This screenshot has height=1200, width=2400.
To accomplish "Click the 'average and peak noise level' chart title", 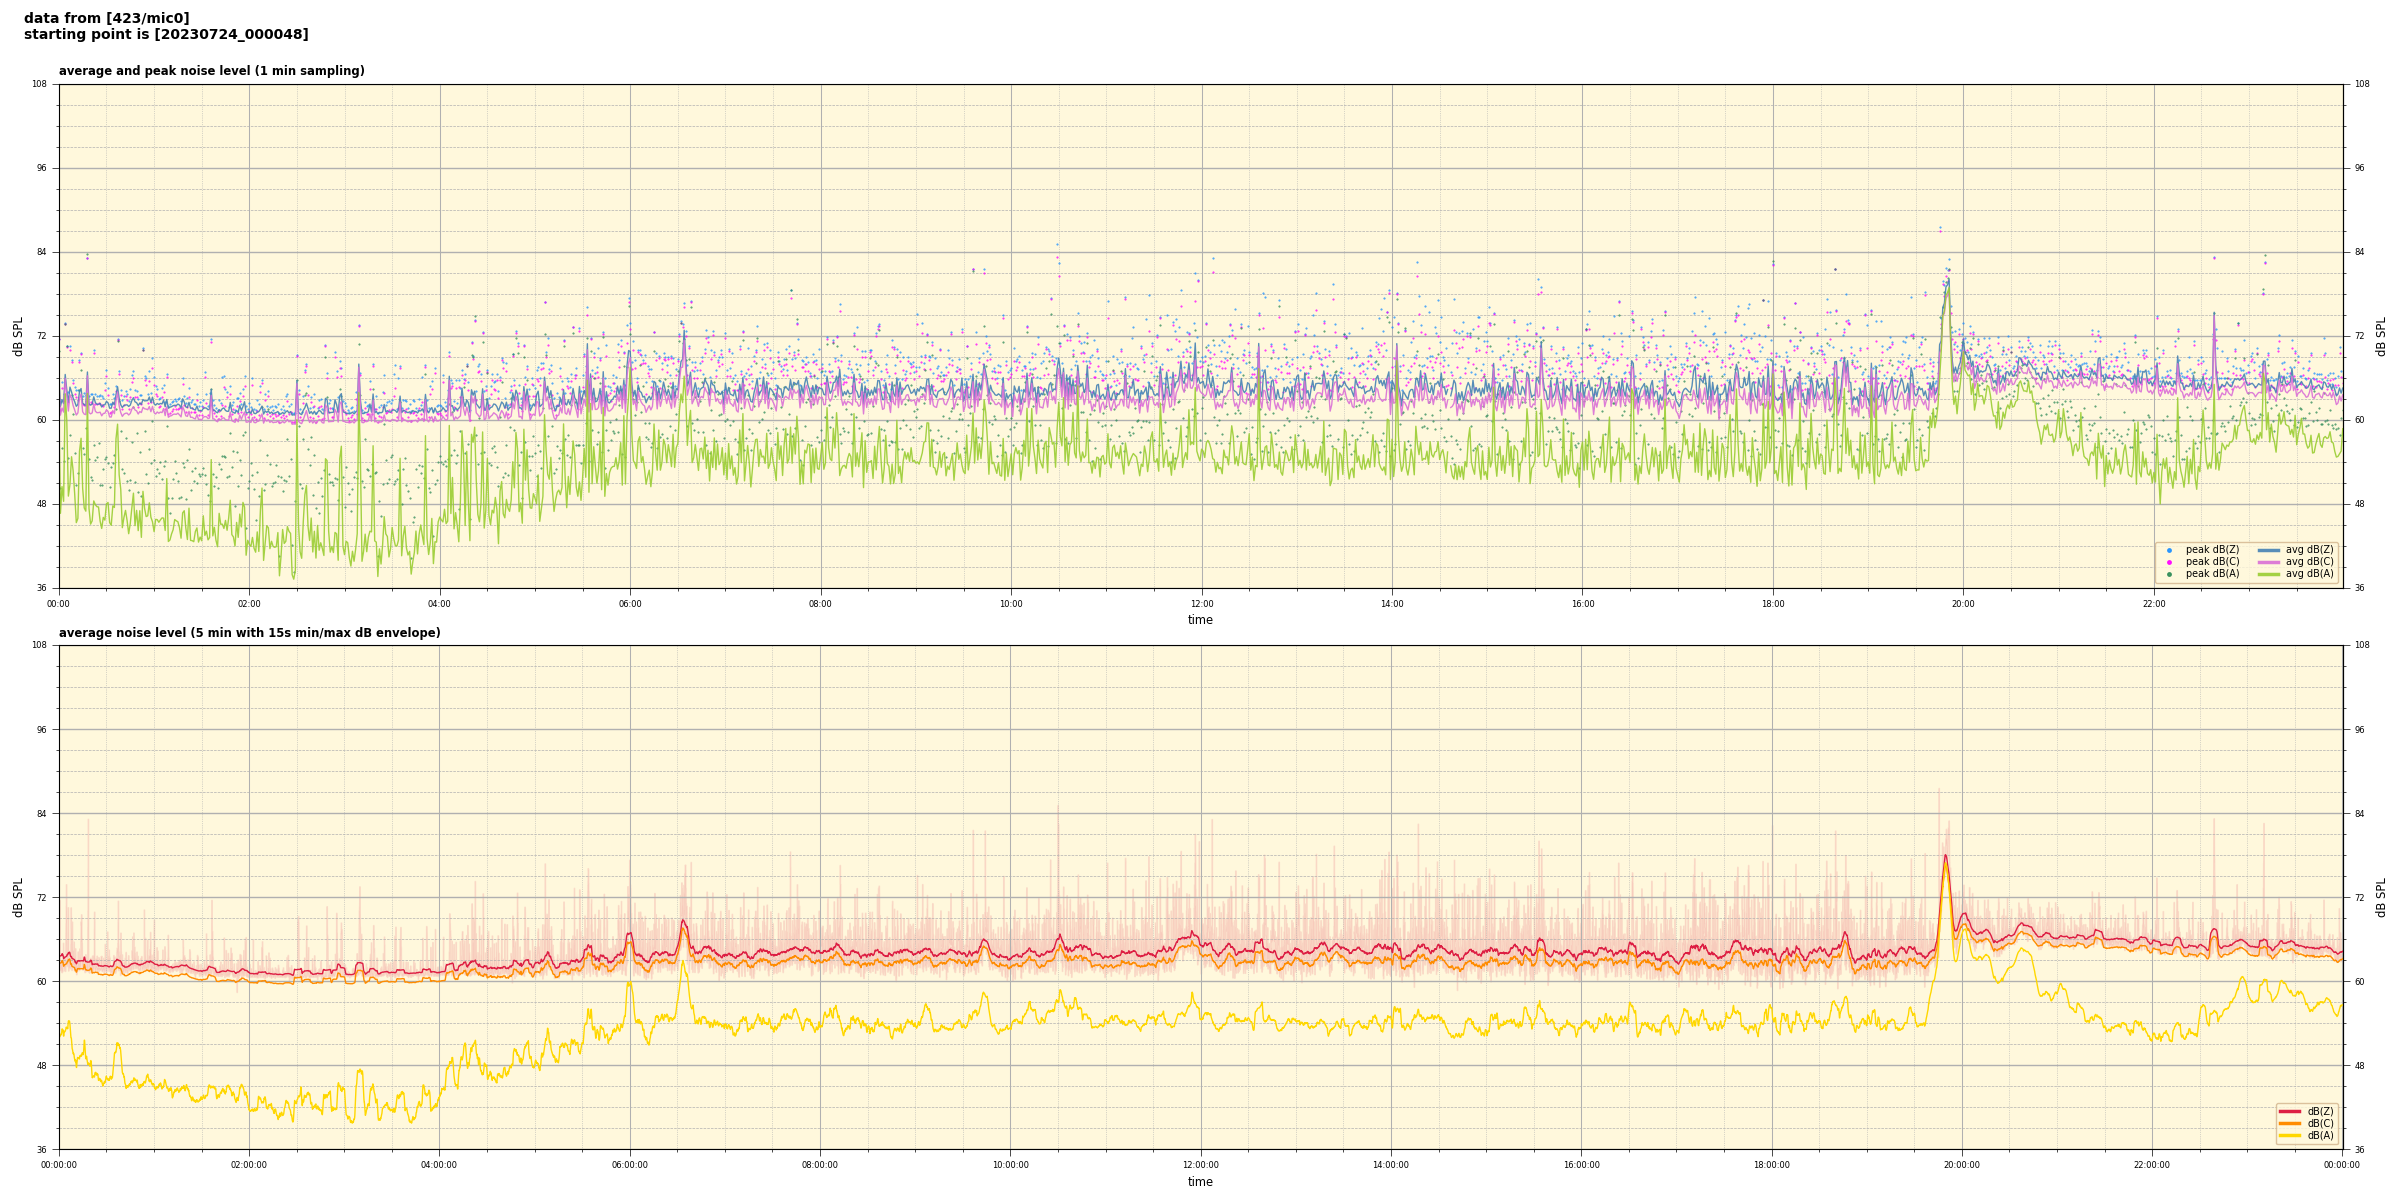I will coord(211,71).
